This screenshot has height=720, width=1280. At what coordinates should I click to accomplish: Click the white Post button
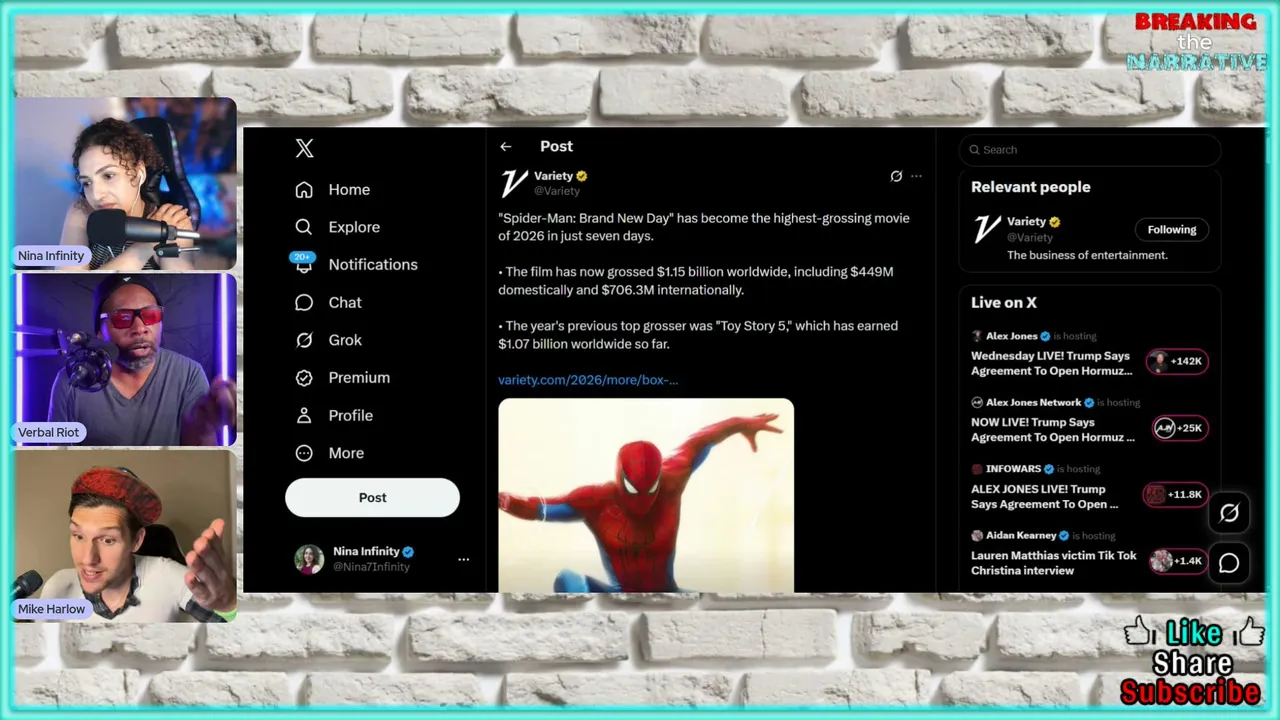372,497
